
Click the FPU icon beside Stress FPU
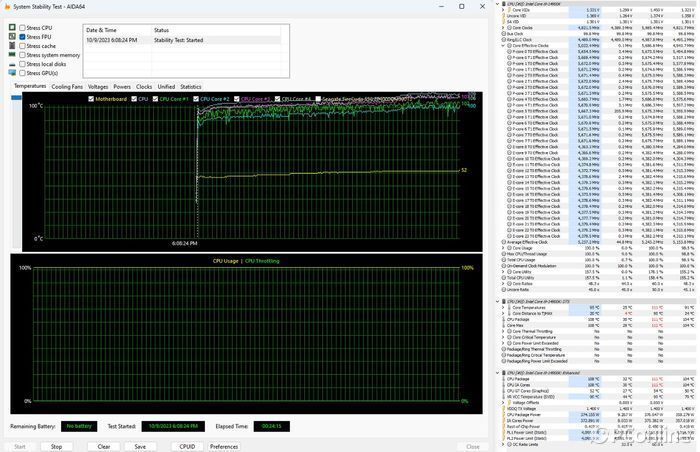click(12, 36)
